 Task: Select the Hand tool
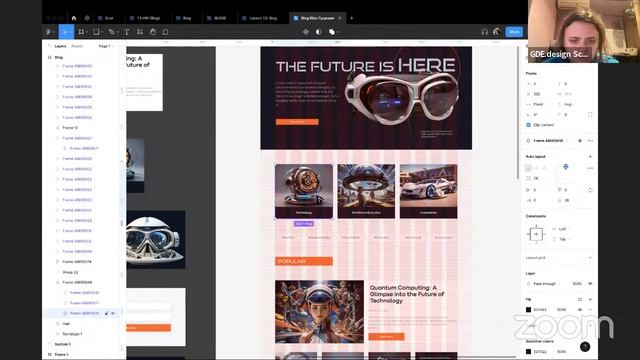tap(153, 32)
